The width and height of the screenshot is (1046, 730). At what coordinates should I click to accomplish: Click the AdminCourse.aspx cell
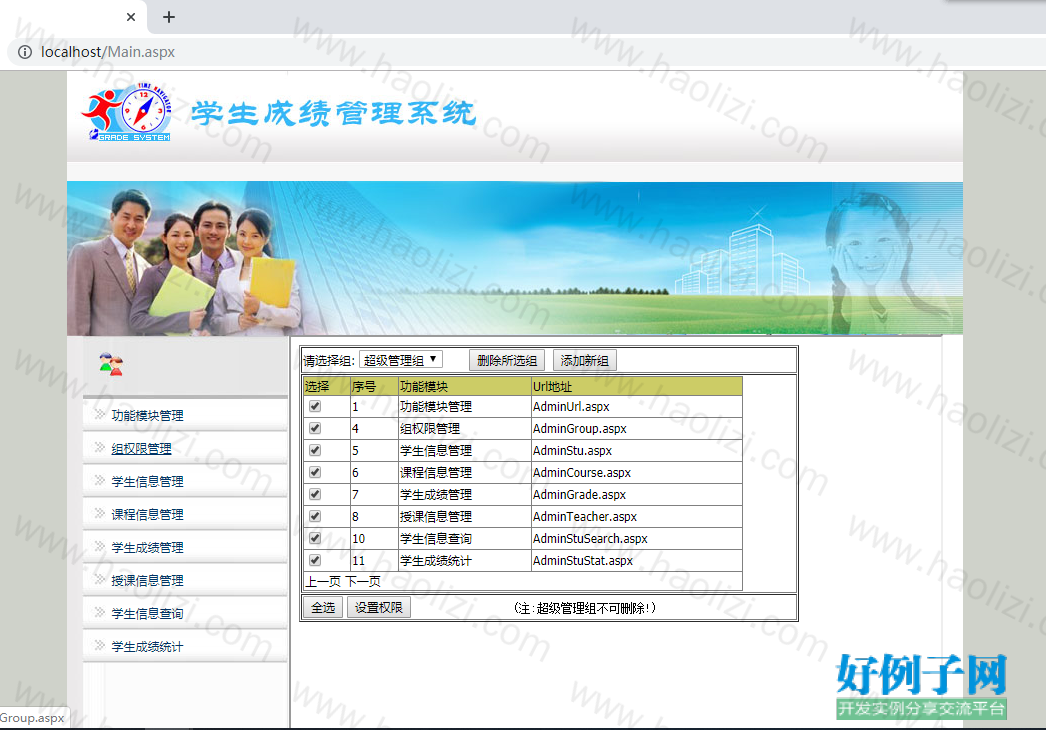[636, 472]
